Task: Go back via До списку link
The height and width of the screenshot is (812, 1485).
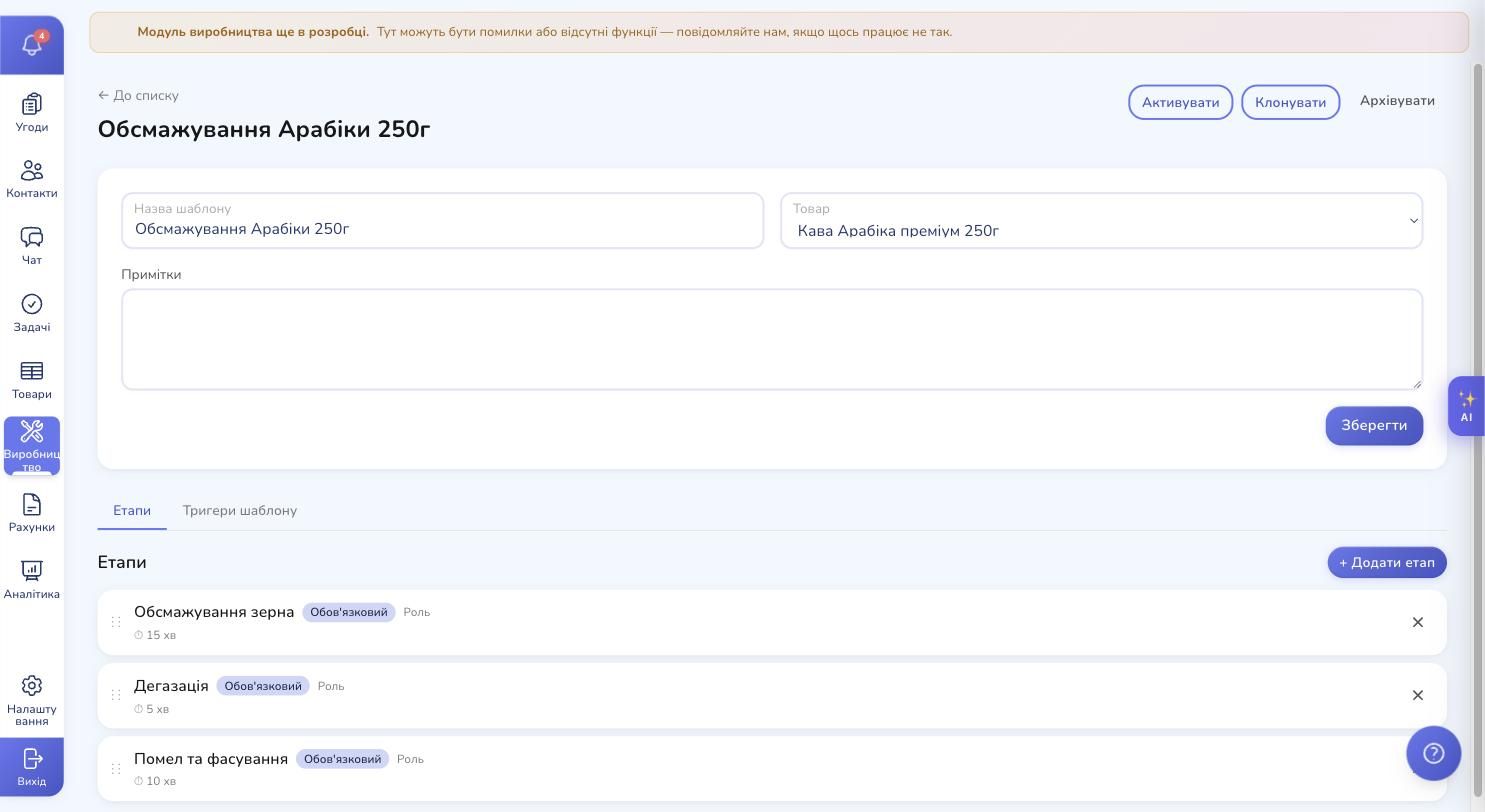Action: click(x=138, y=95)
